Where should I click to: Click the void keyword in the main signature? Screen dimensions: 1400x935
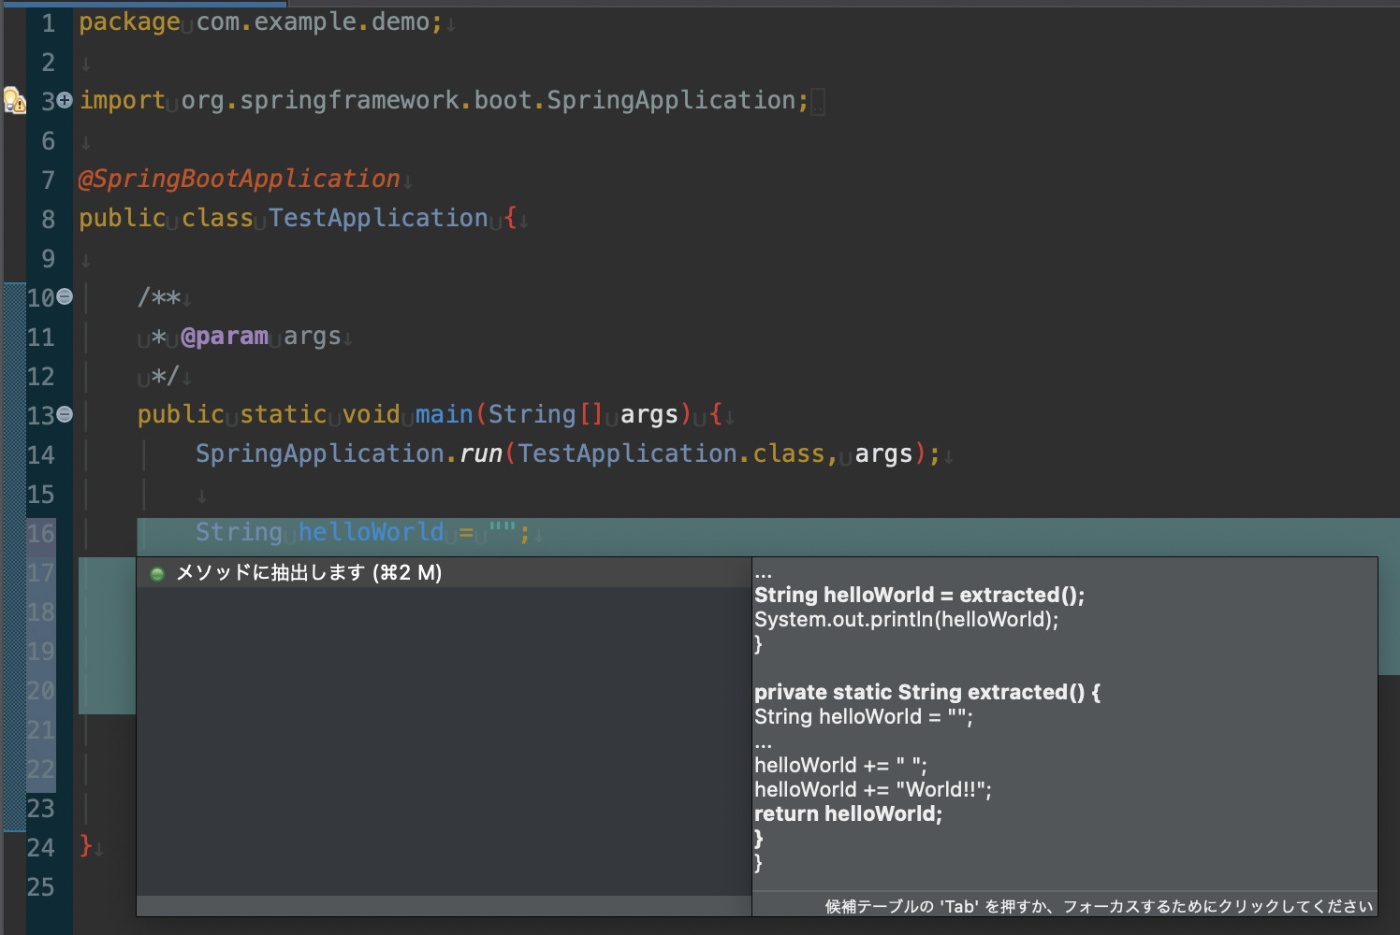pyautogui.click(x=371, y=414)
